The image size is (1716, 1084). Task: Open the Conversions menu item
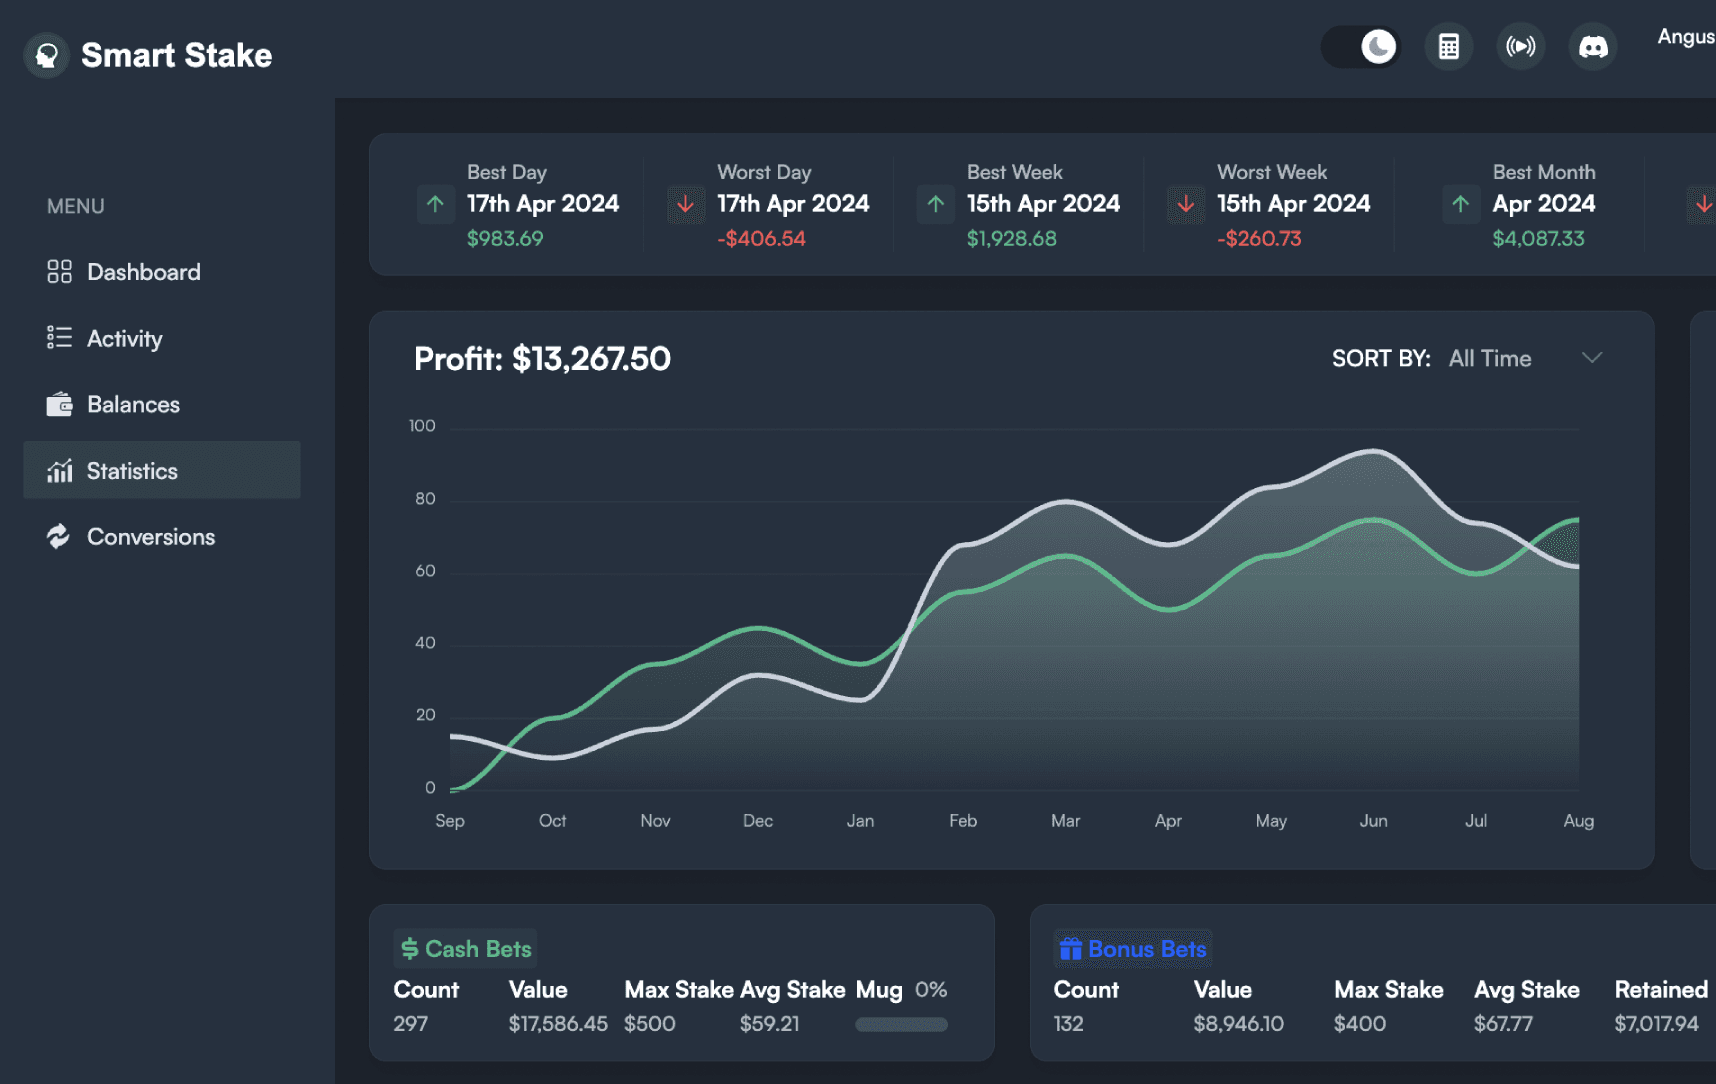162,536
